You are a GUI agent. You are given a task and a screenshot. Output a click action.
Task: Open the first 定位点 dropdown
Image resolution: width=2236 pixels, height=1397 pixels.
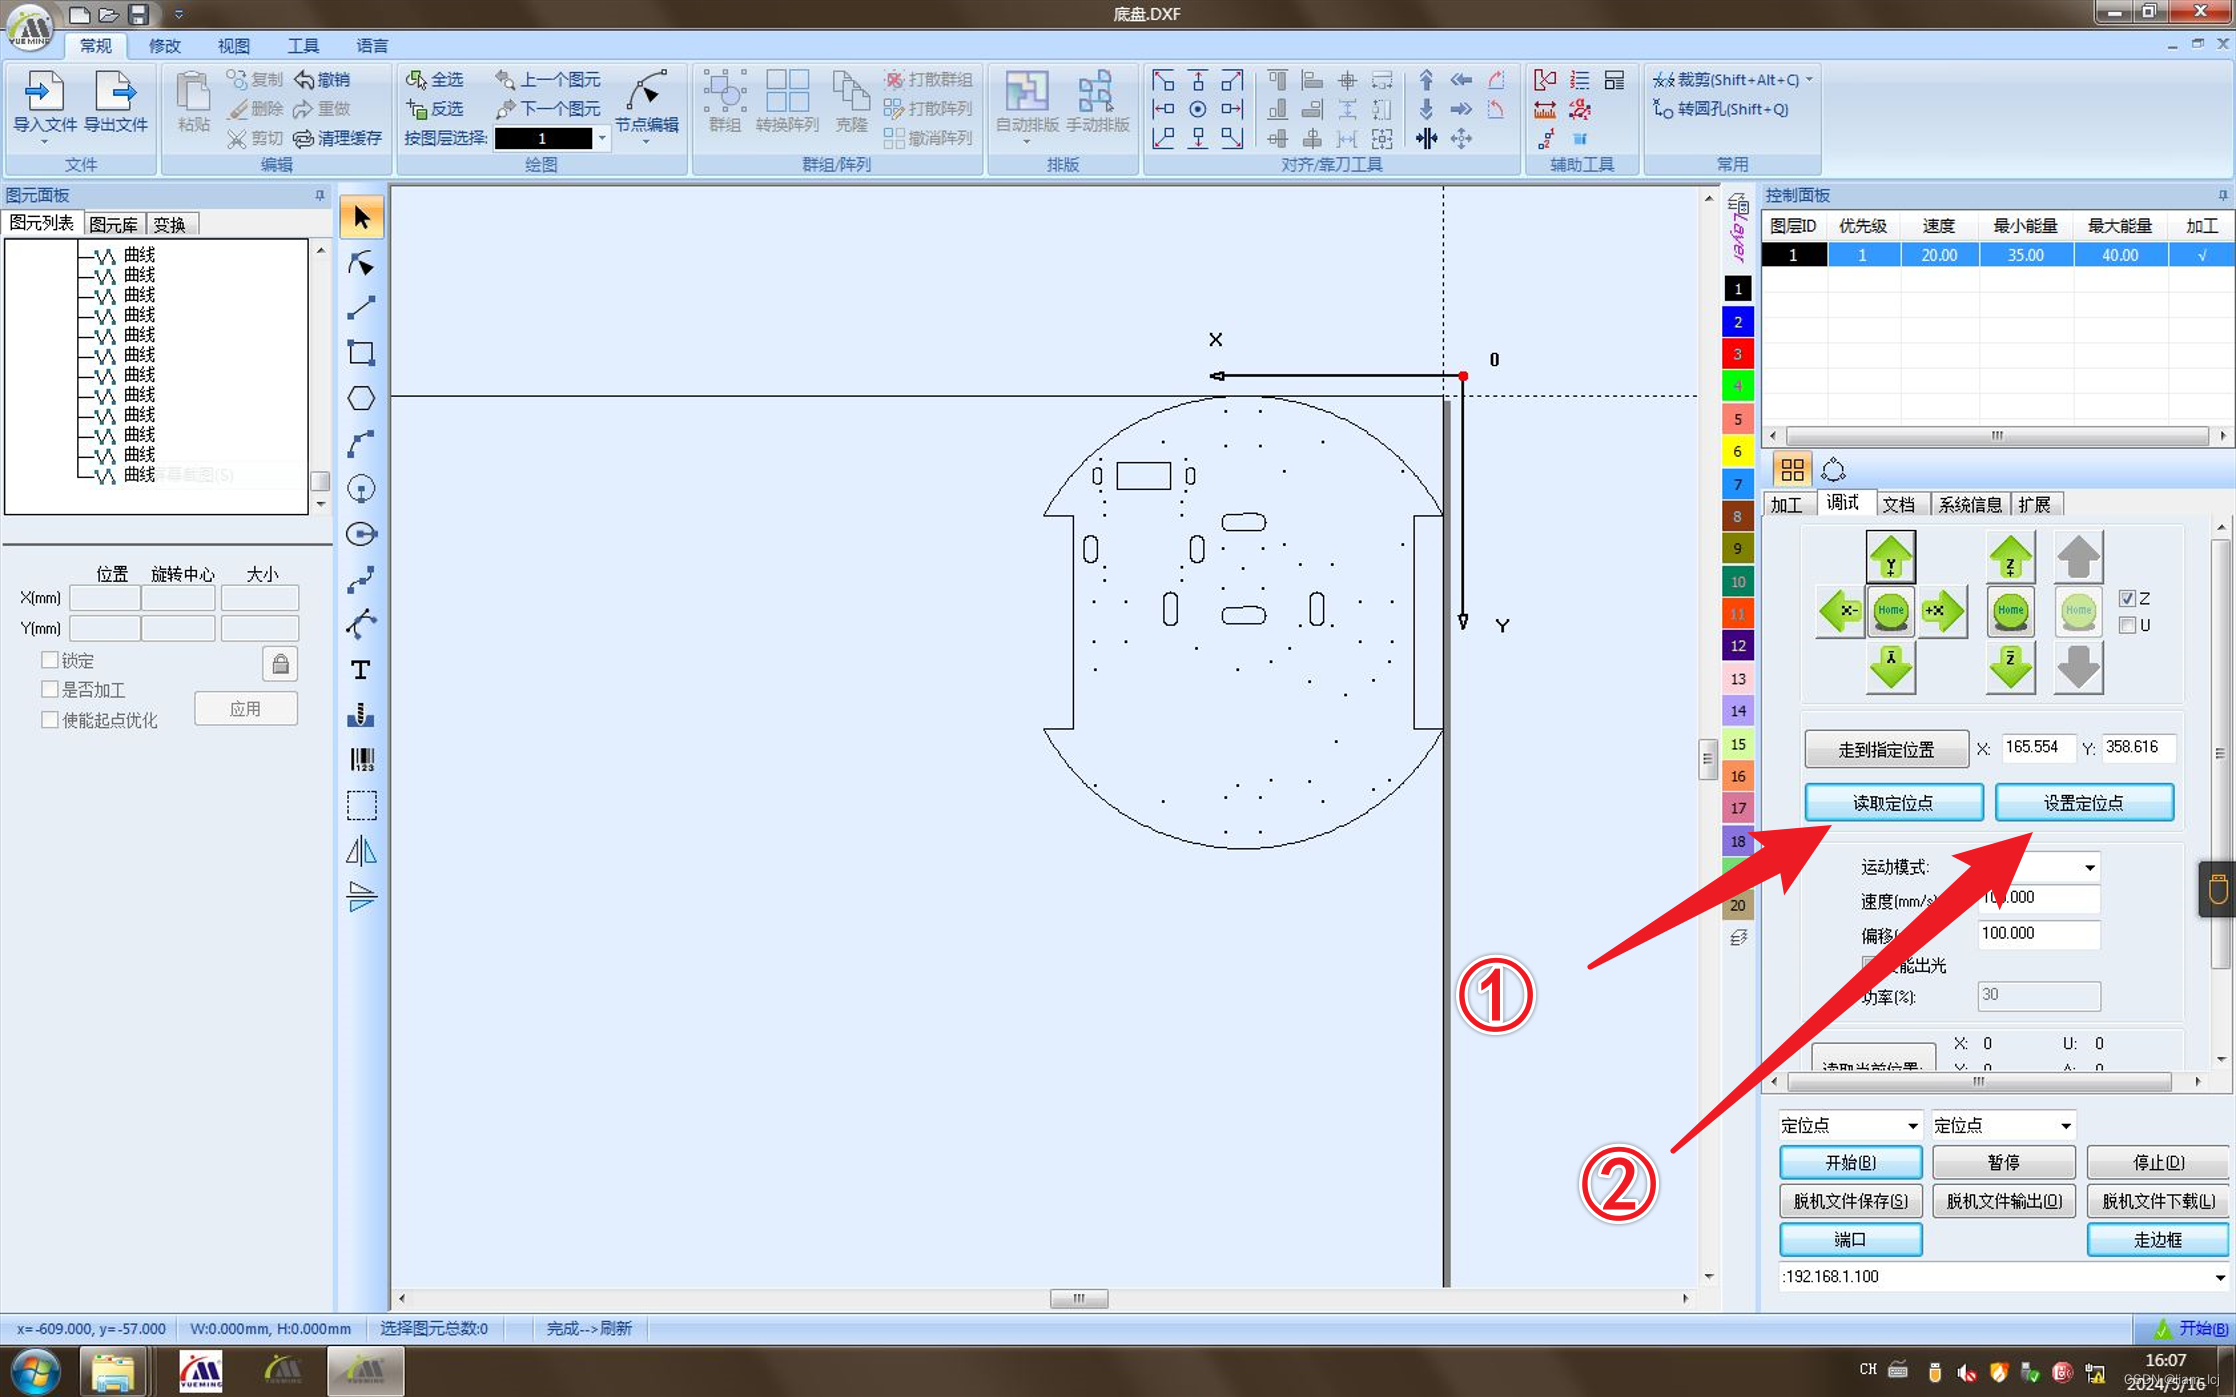[1912, 1125]
